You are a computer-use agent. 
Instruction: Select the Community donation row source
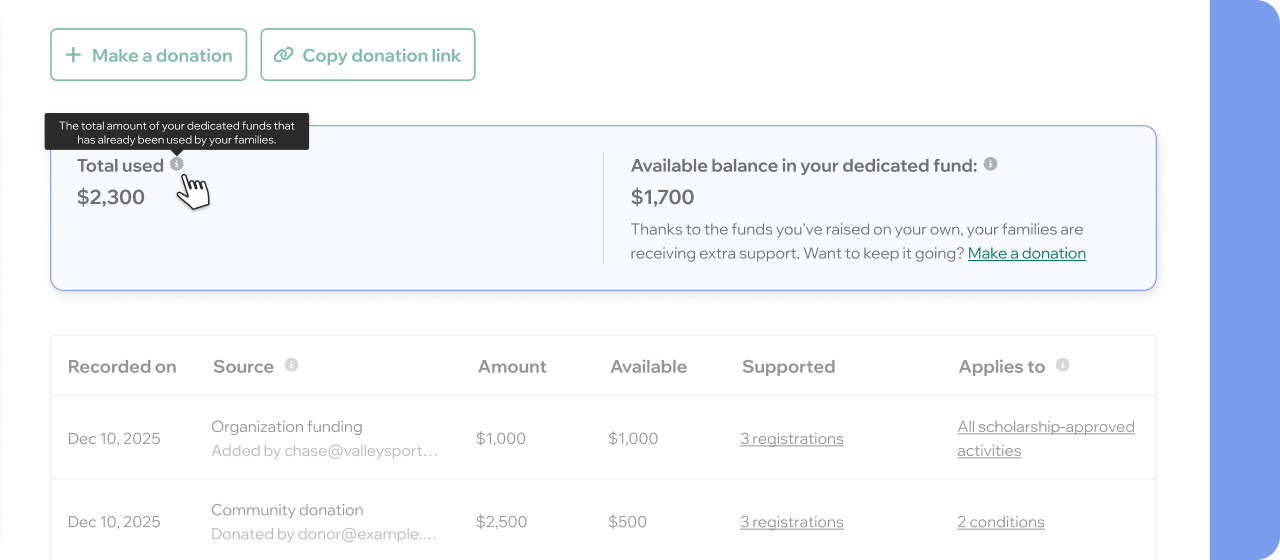coord(287,510)
